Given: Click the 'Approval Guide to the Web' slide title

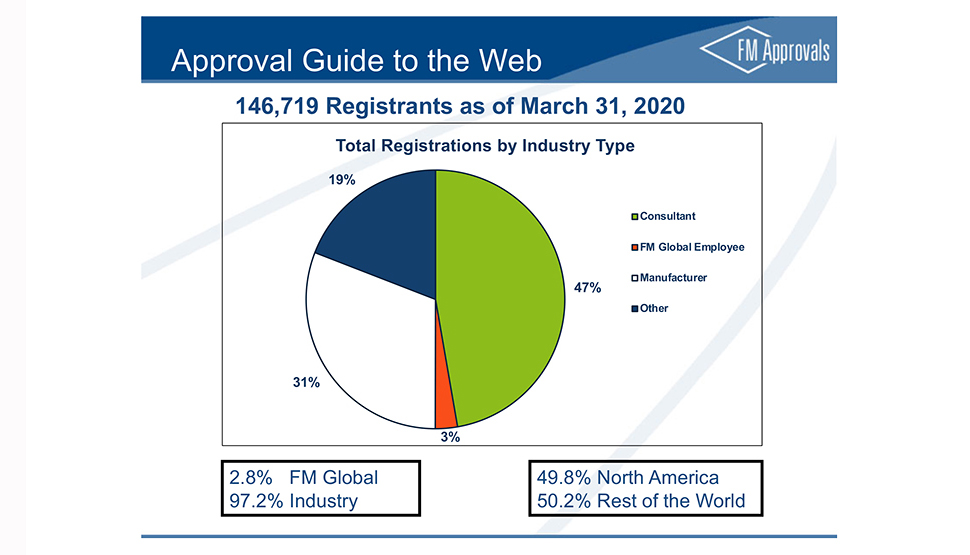Looking at the screenshot, I should coord(356,61).
